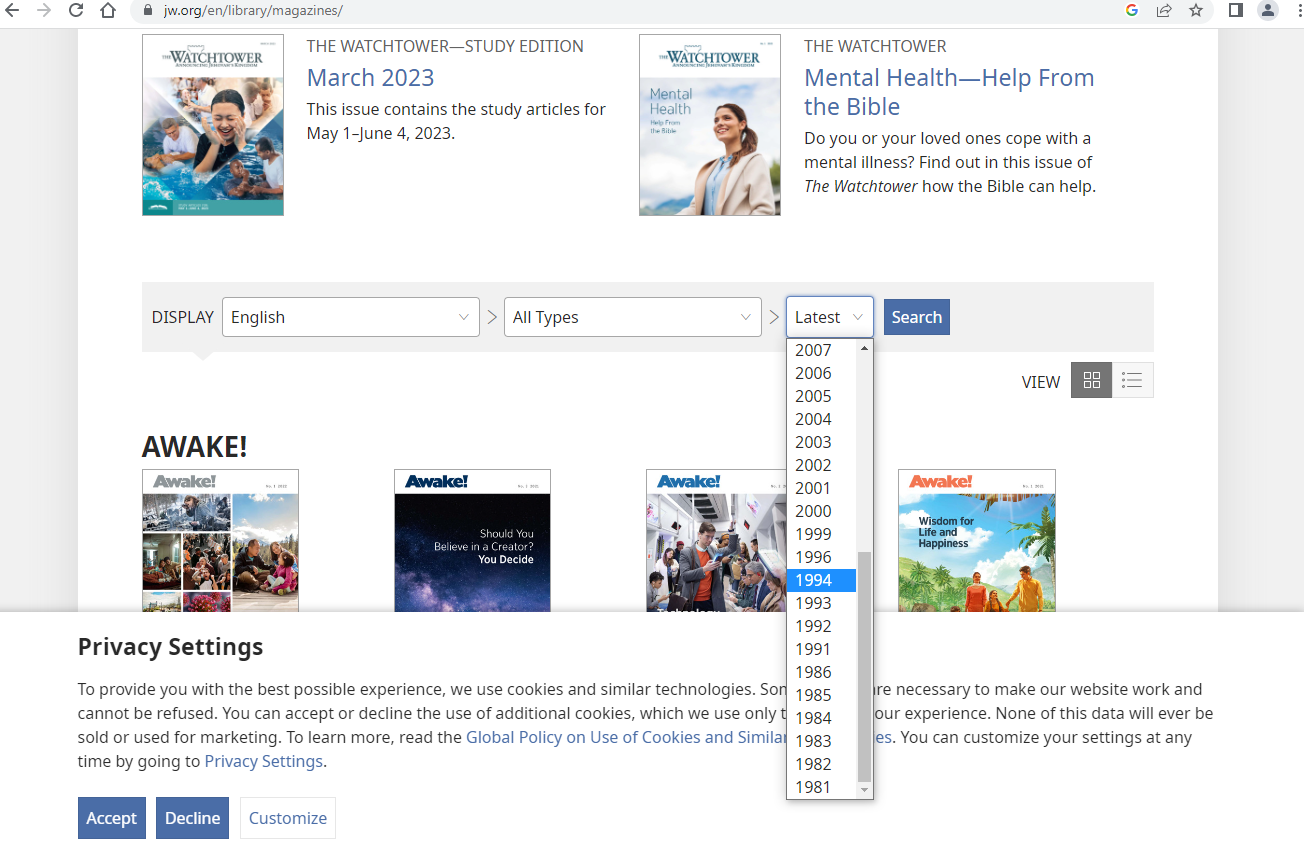The width and height of the screenshot is (1304, 856).
Task: Collapse the Latest year dropdown
Action: pyautogui.click(x=830, y=317)
